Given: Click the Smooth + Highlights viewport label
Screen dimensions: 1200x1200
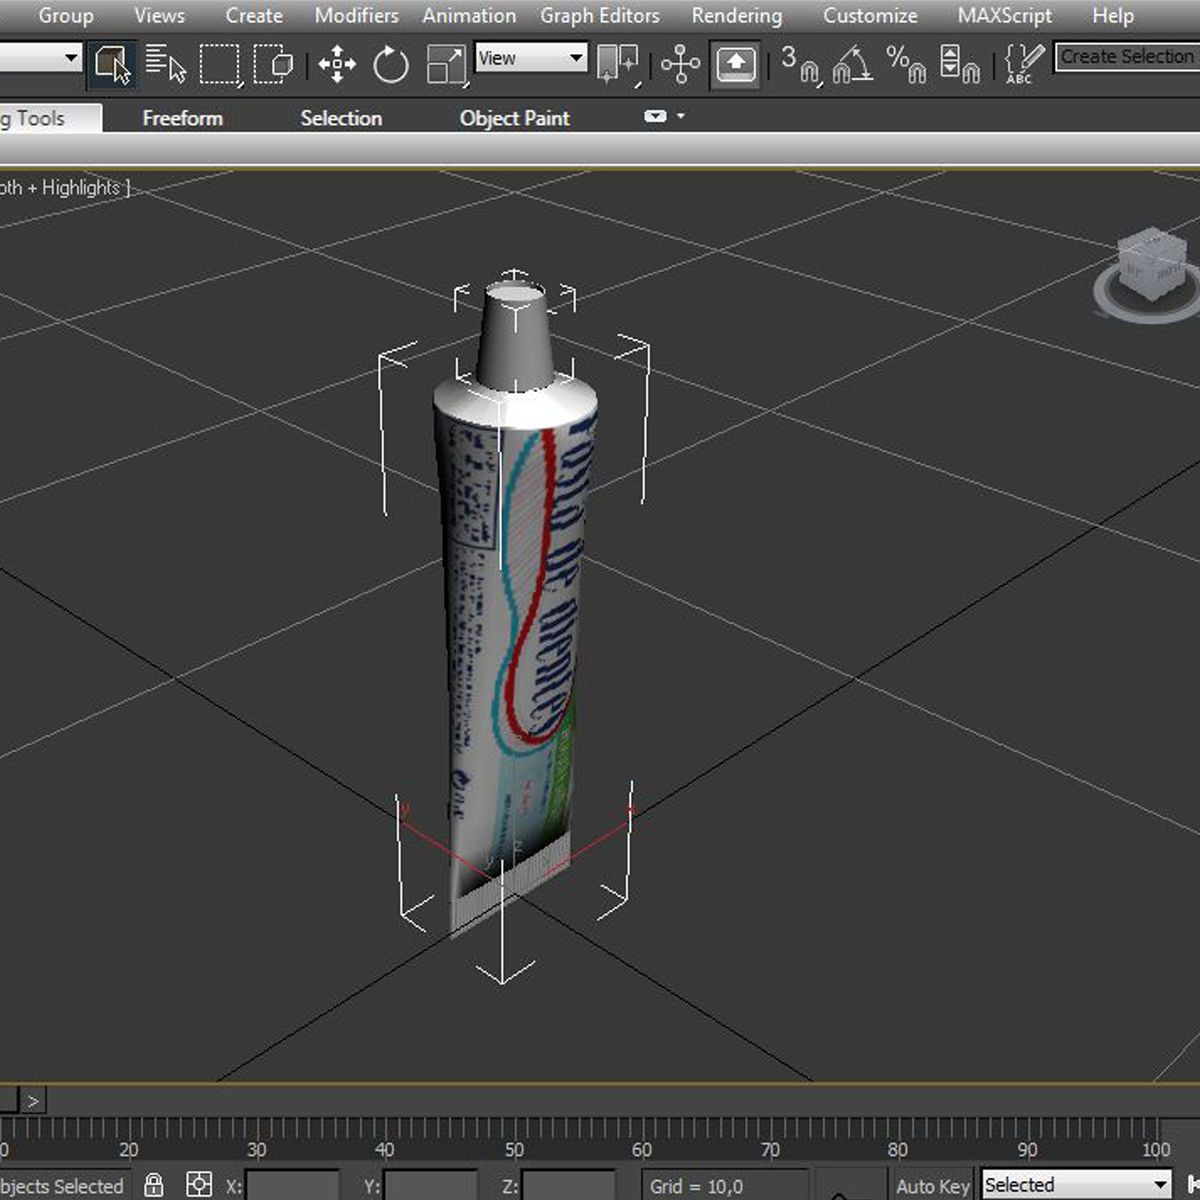Looking at the screenshot, I should (x=65, y=188).
